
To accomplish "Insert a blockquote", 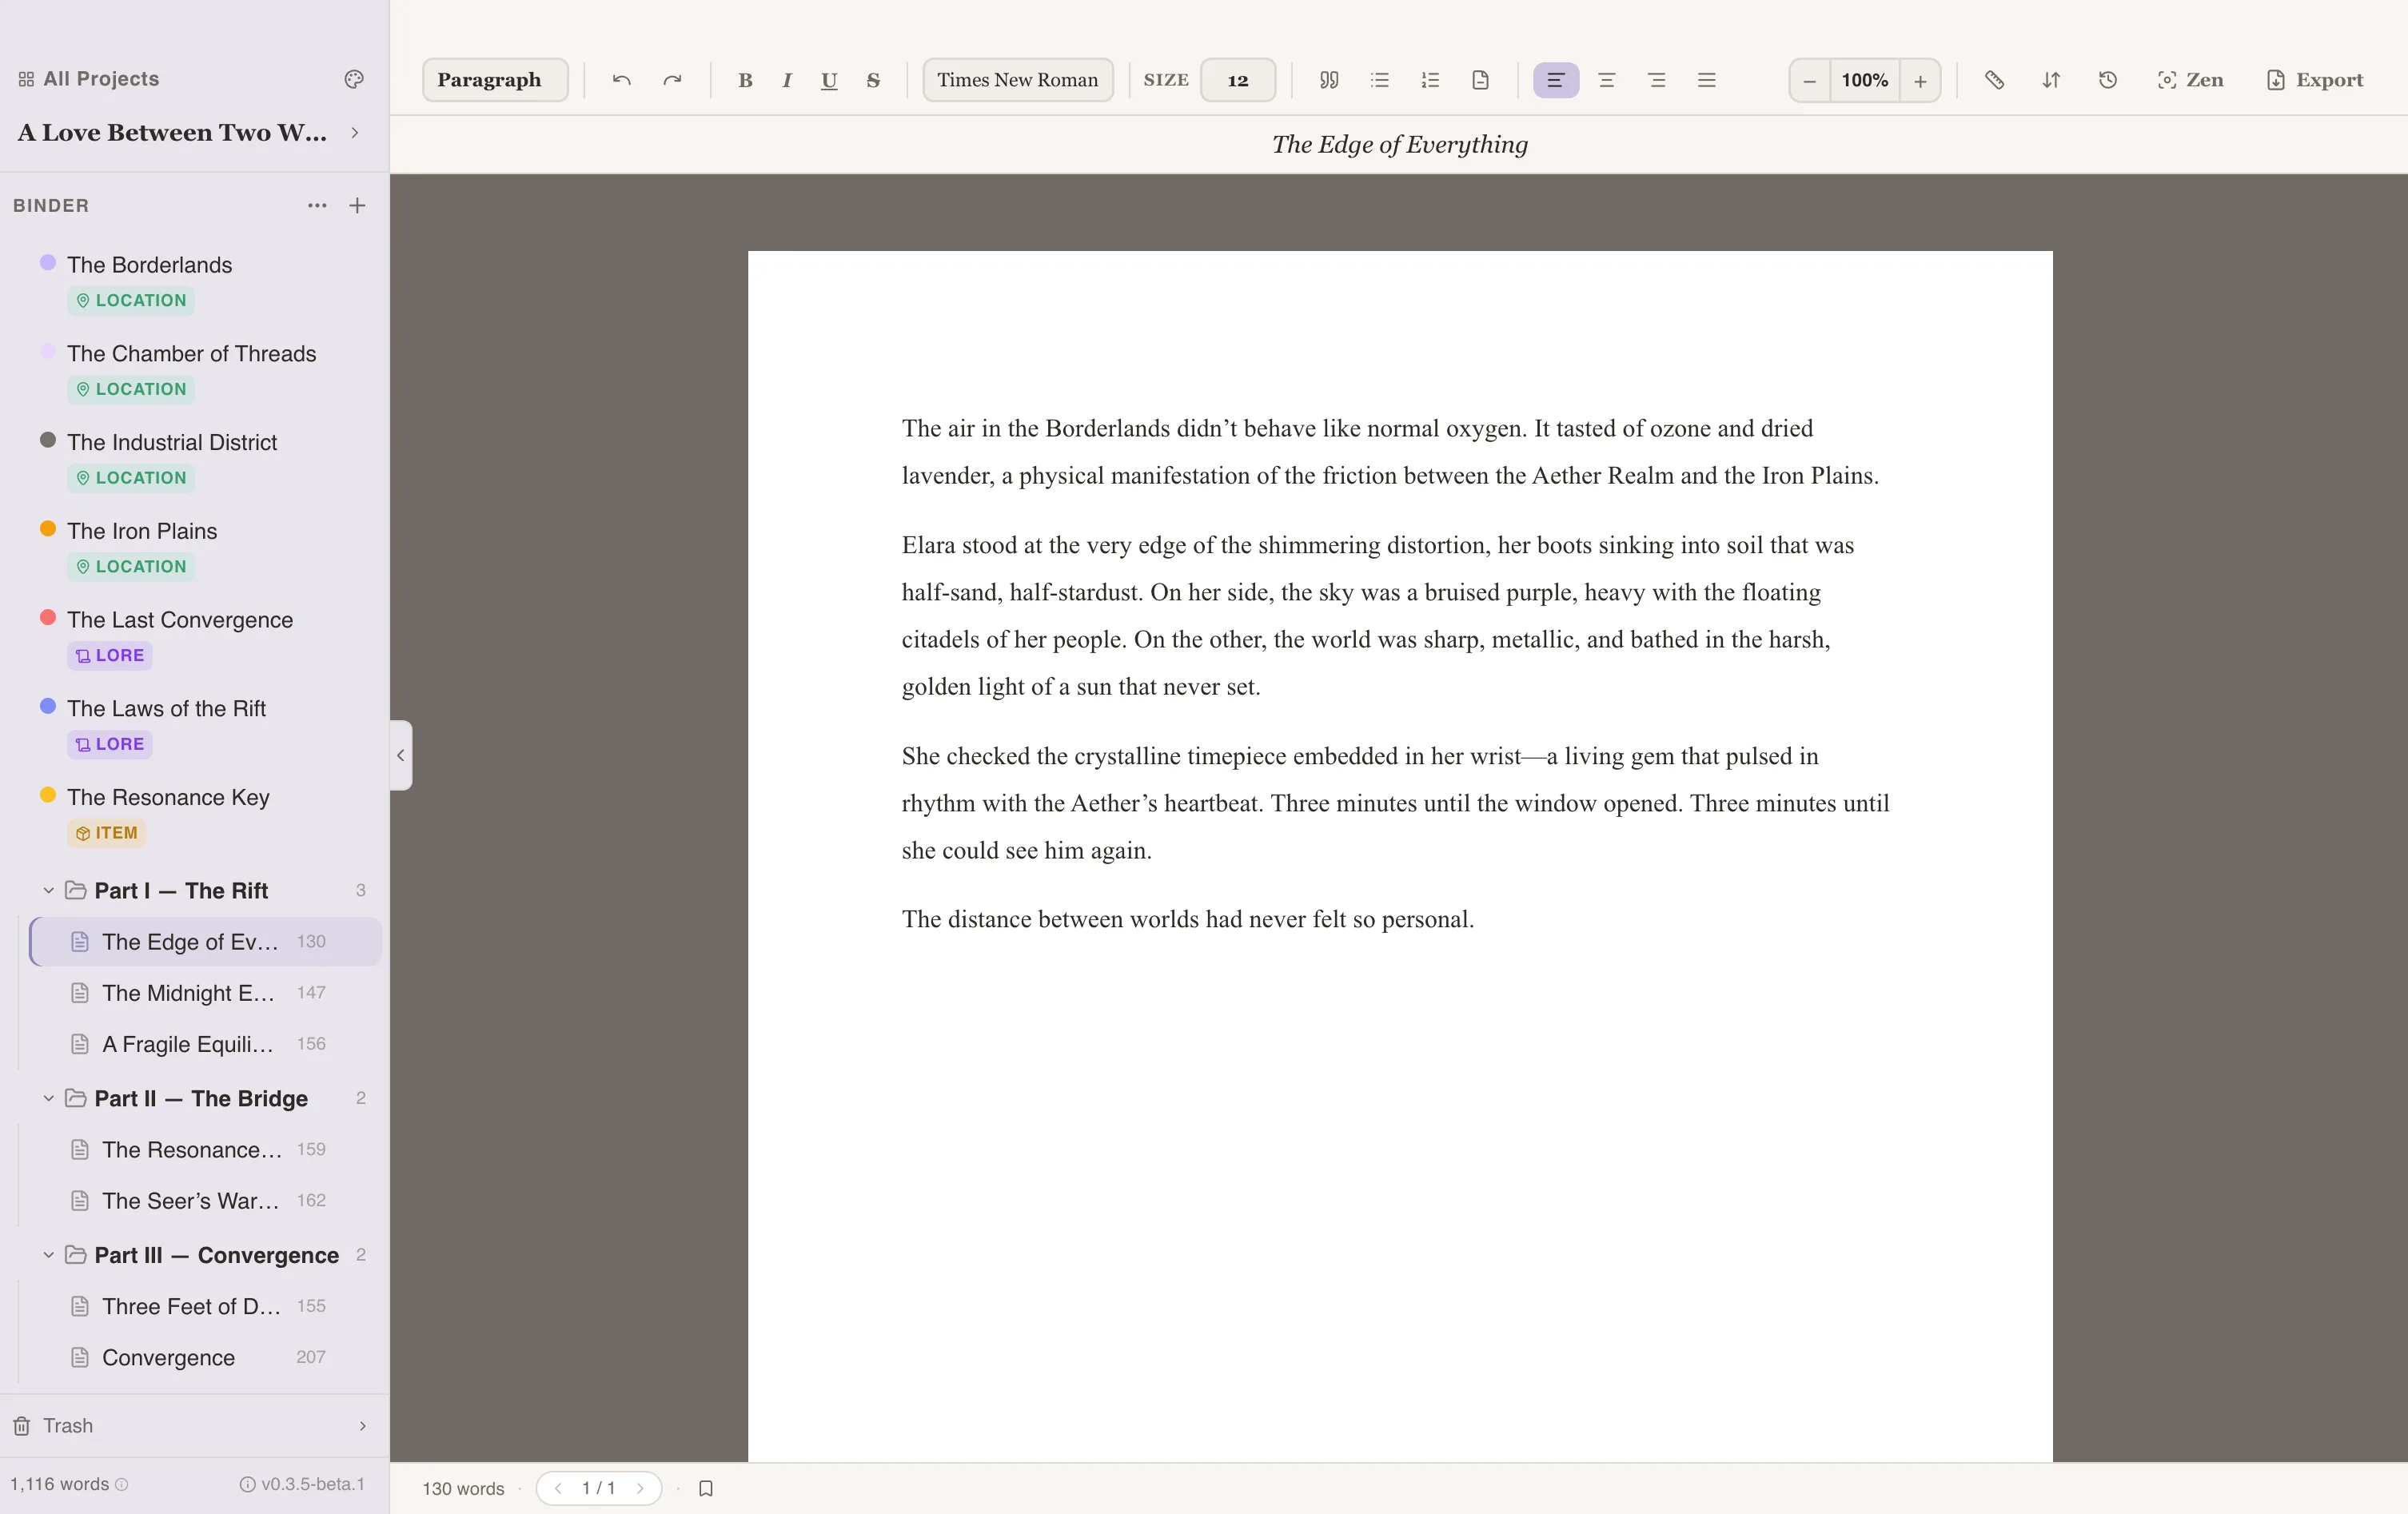I will [x=1329, y=80].
